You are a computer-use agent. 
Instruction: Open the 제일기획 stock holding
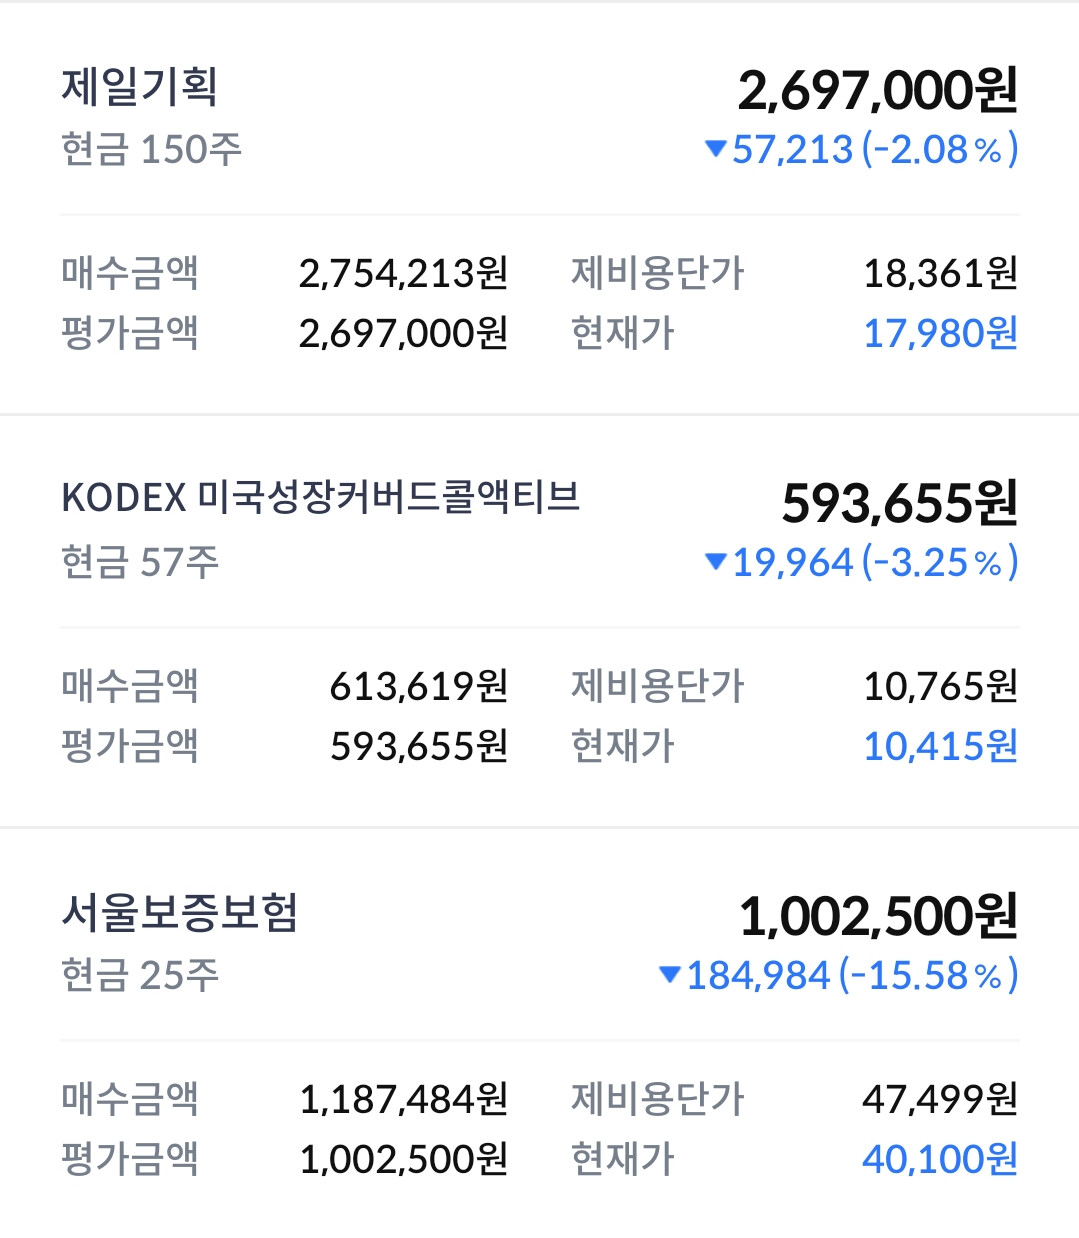coord(139,87)
